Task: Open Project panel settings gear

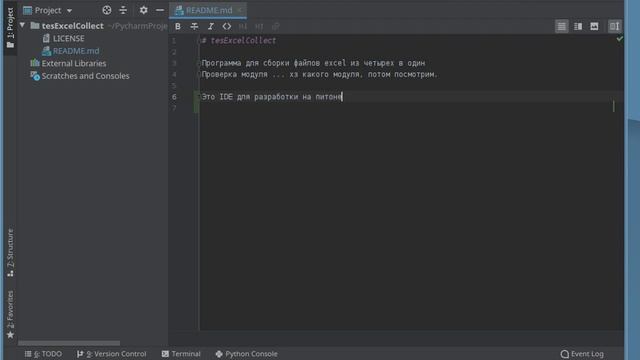Action: (x=143, y=10)
